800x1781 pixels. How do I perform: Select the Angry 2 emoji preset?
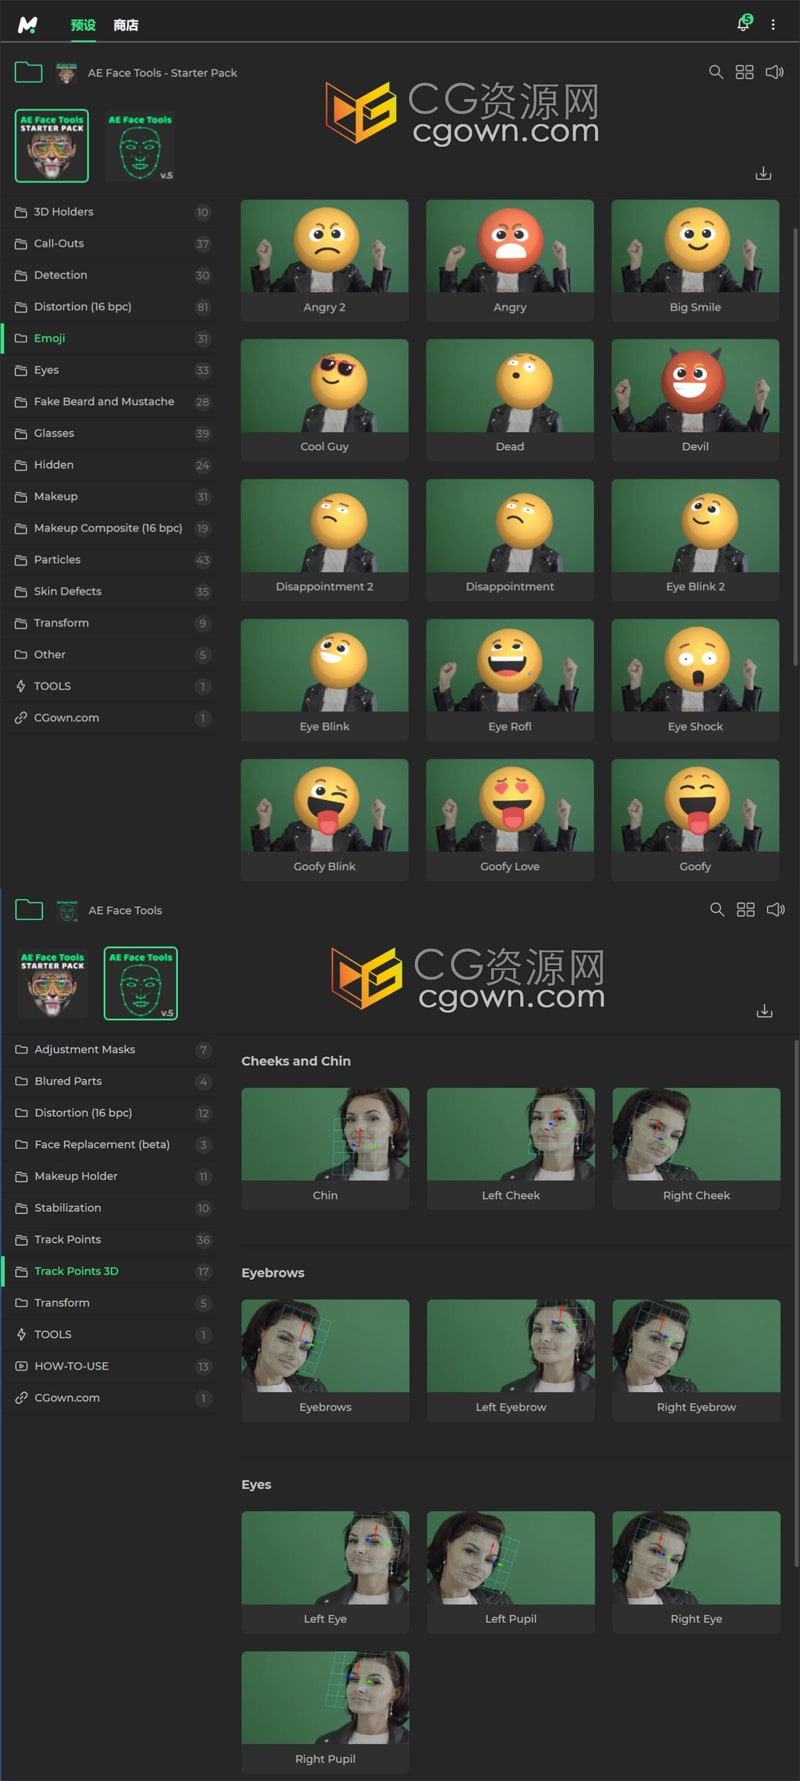(325, 260)
